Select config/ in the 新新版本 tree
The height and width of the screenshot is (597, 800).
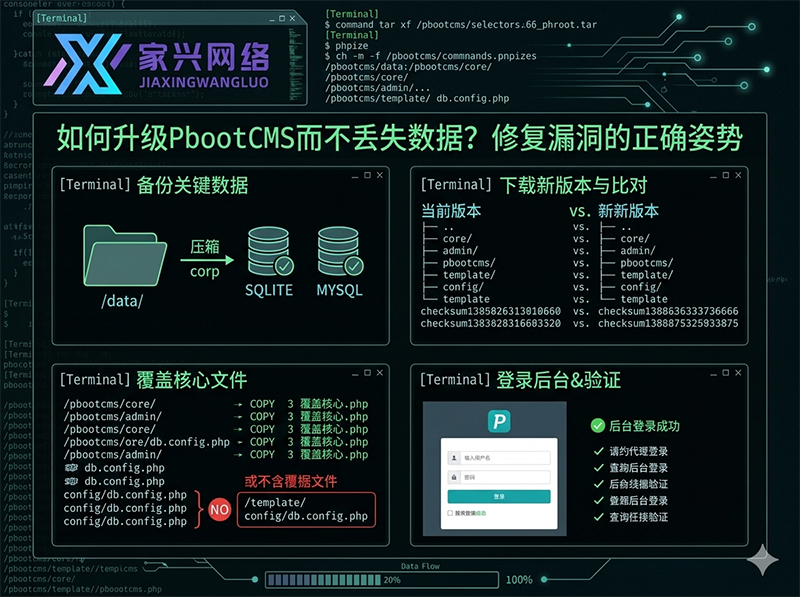641,287
